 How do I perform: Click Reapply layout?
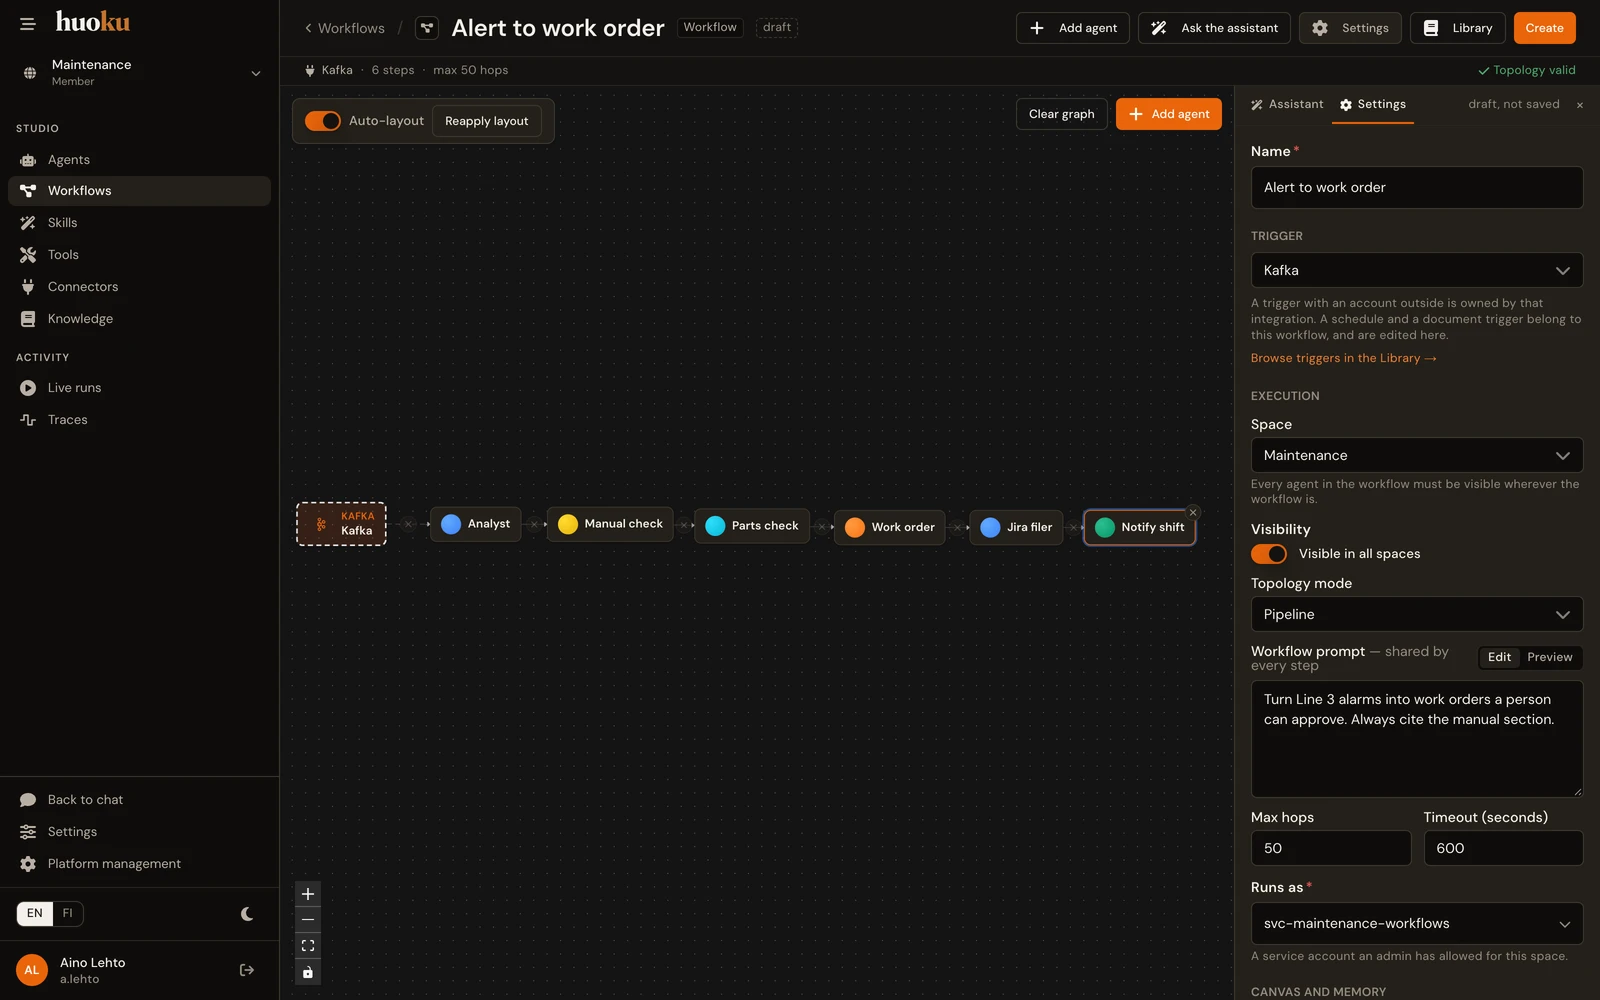tap(487, 121)
